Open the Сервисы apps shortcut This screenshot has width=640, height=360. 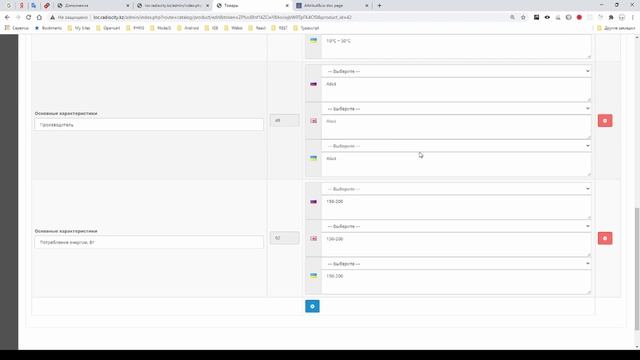(17, 28)
